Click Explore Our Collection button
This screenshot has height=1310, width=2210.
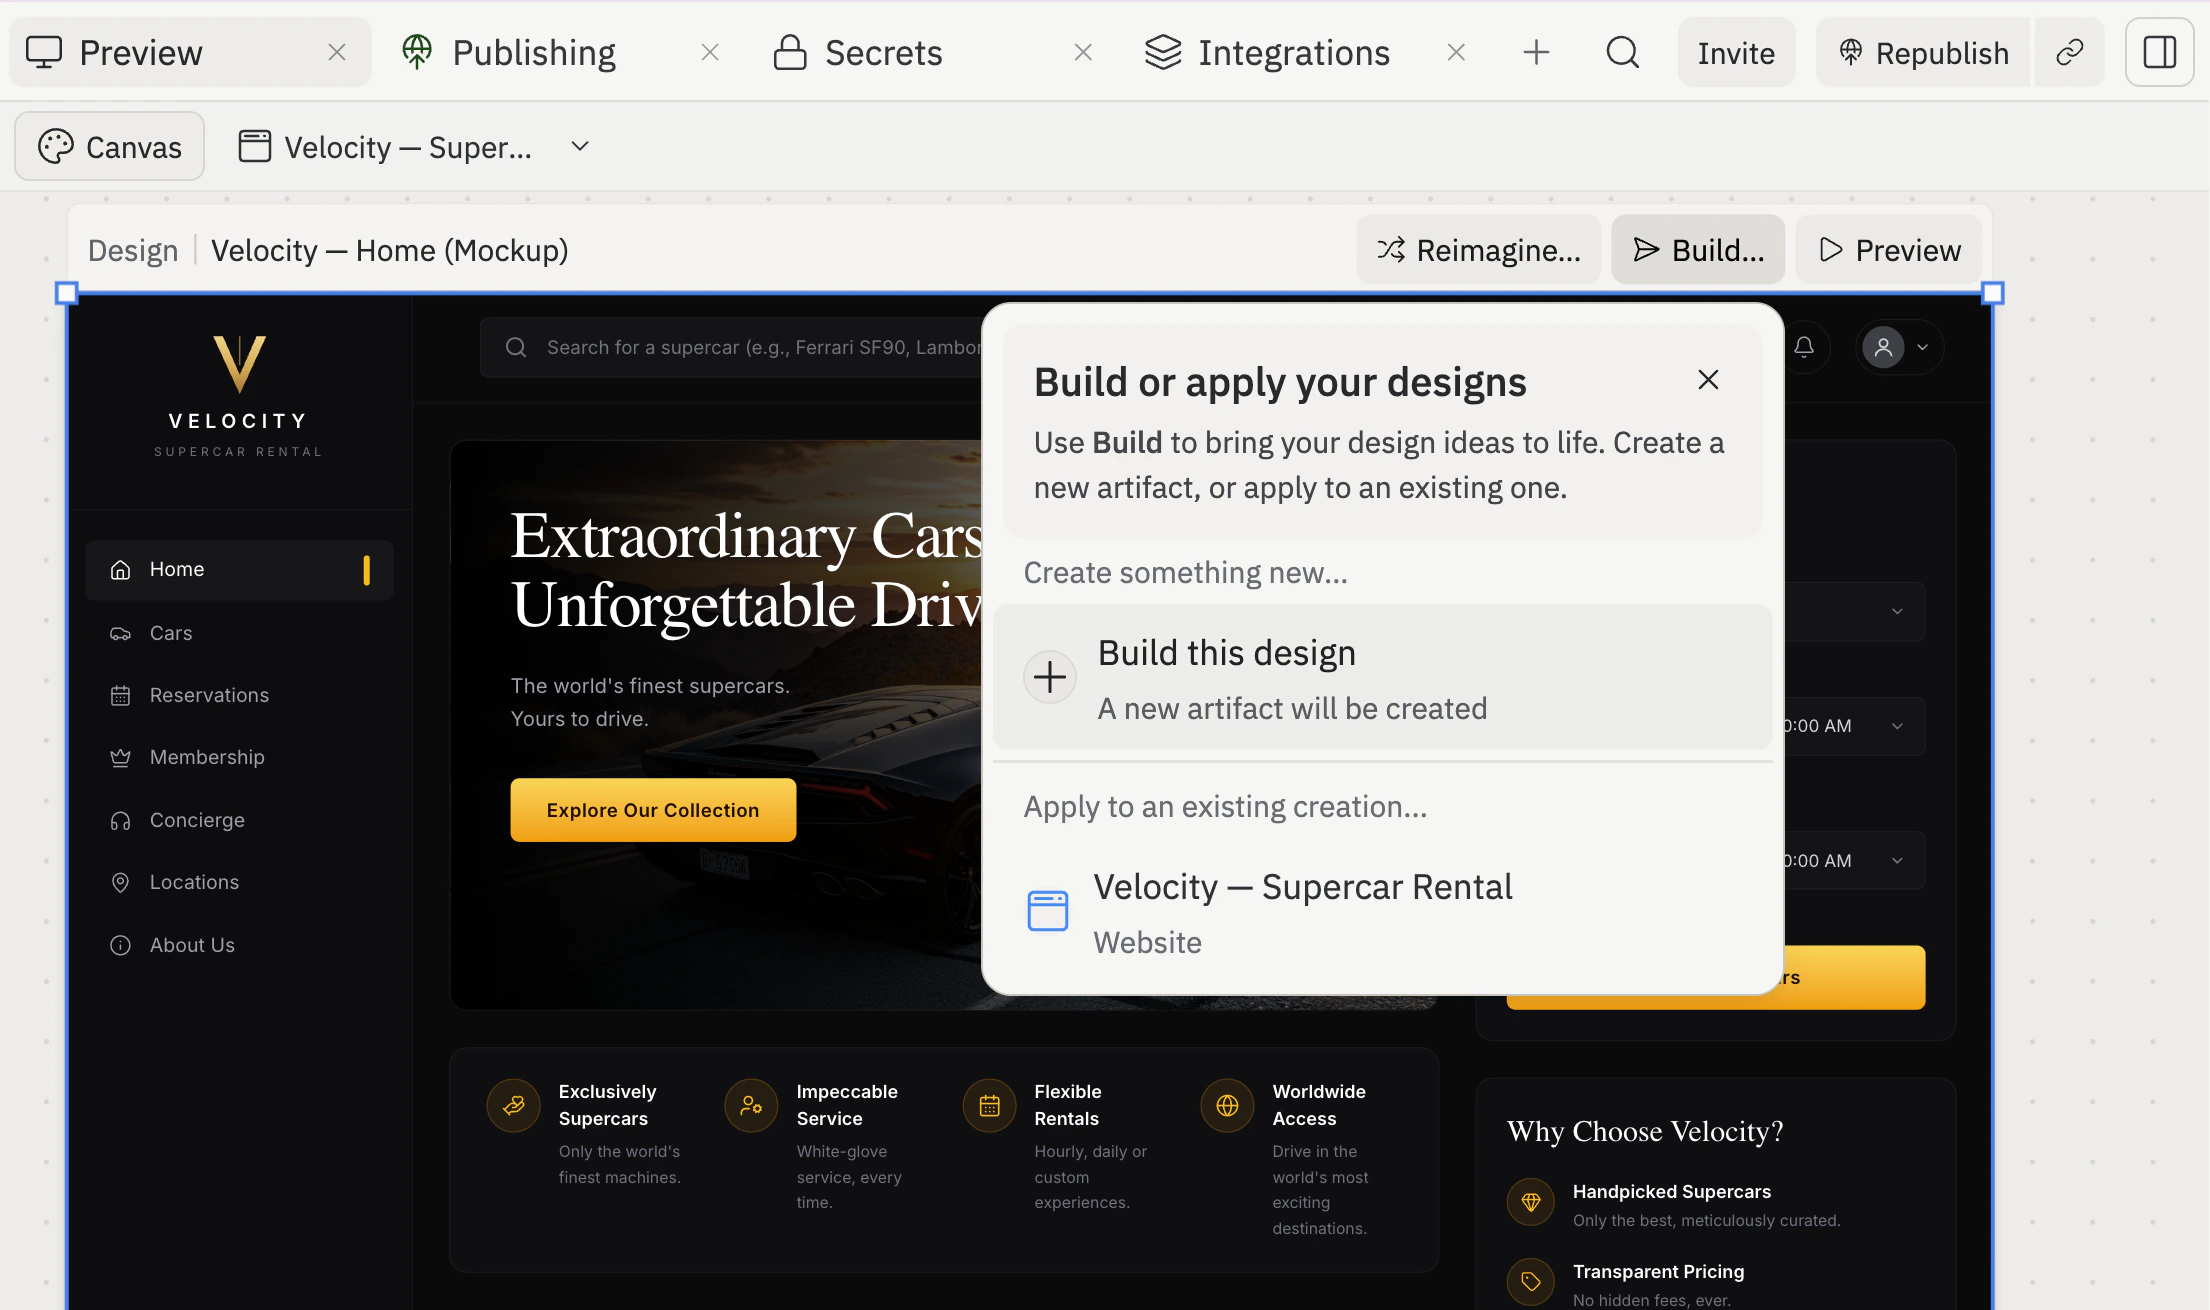click(x=653, y=810)
